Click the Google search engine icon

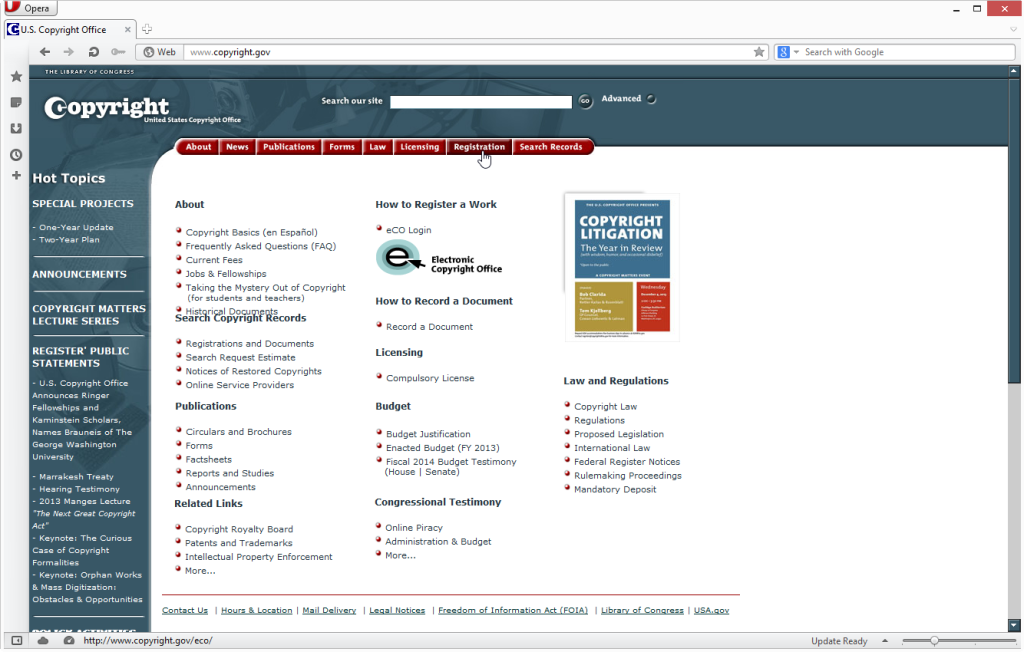coord(784,52)
